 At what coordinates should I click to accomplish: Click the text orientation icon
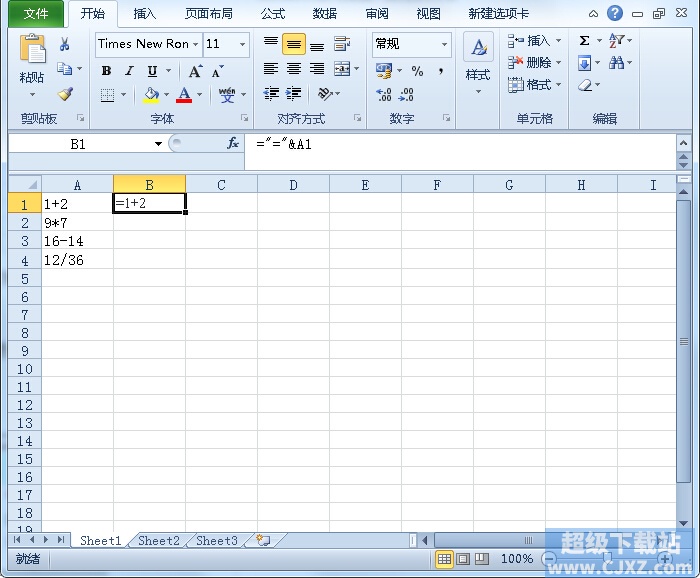325,94
